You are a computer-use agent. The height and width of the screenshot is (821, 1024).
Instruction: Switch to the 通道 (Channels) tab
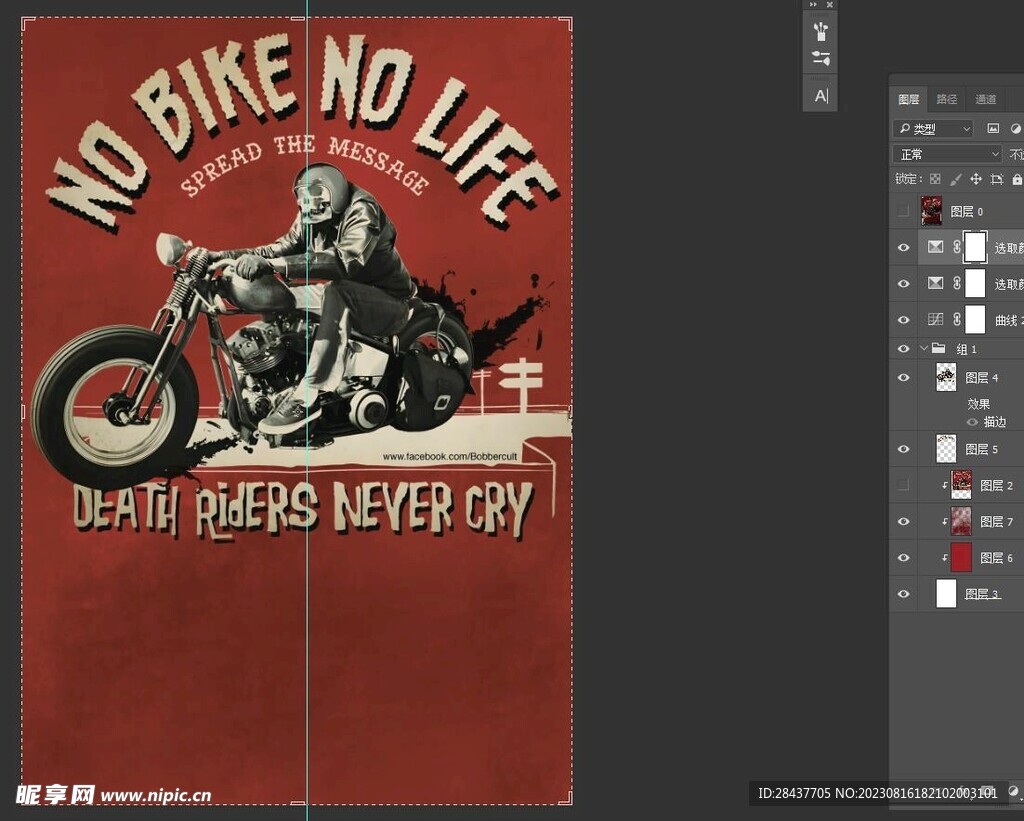(x=985, y=99)
